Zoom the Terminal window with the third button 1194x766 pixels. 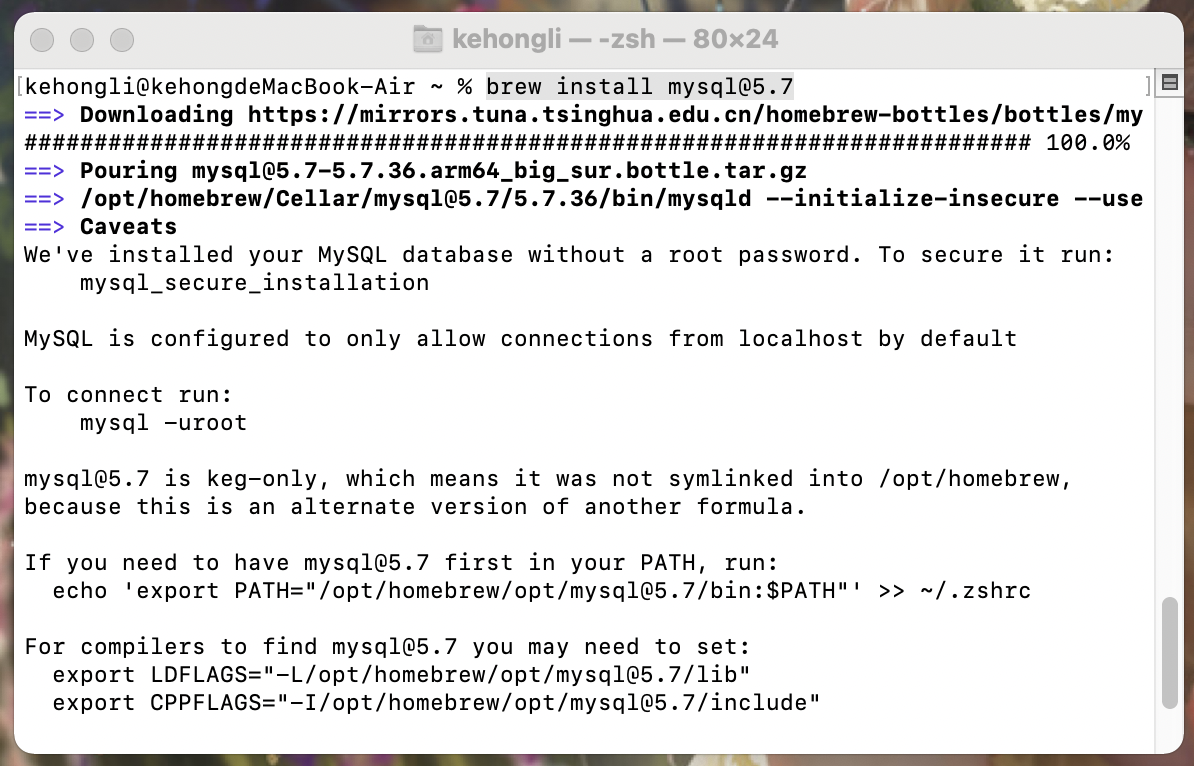click(122, 40)
